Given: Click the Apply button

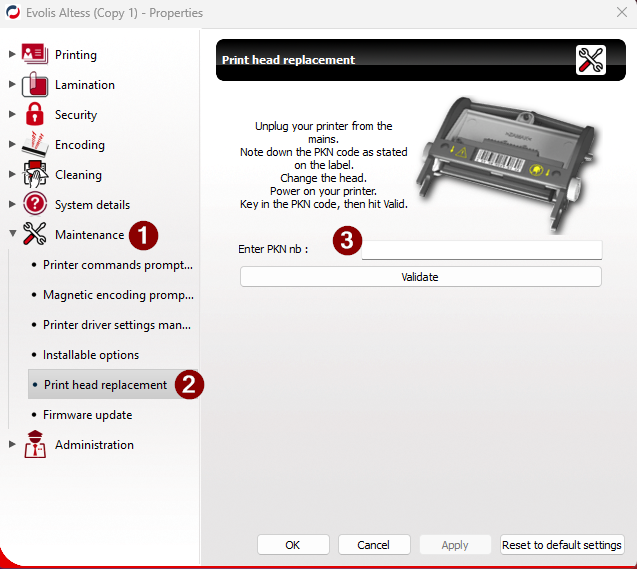Looking at the screenshot, I should pos(455,545).
